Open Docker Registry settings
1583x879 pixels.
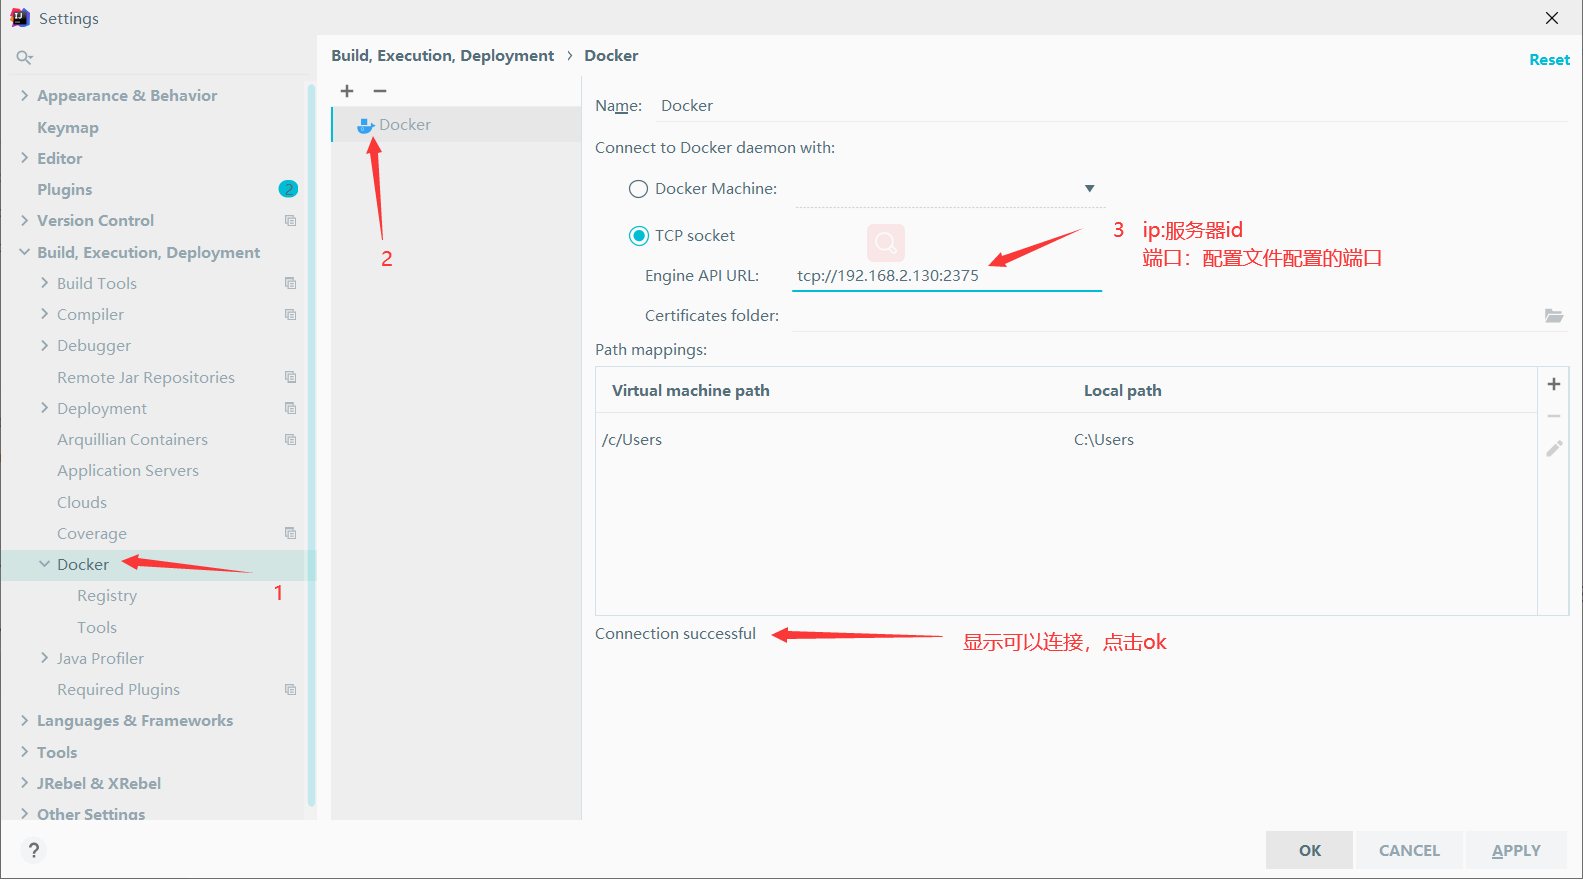[x=107, y=595]
